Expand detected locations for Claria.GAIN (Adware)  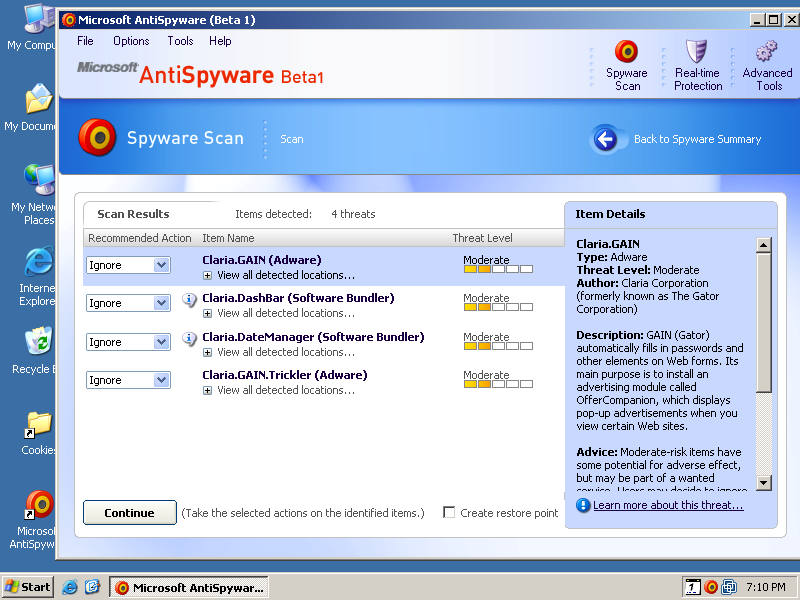[207, 276]
